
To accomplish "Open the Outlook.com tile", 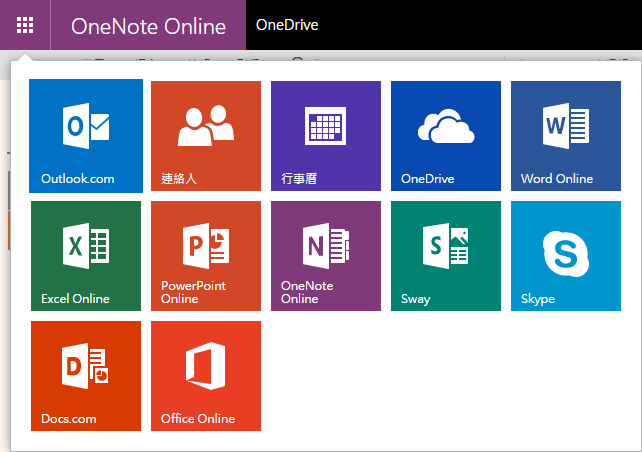I will pos(86,136).
